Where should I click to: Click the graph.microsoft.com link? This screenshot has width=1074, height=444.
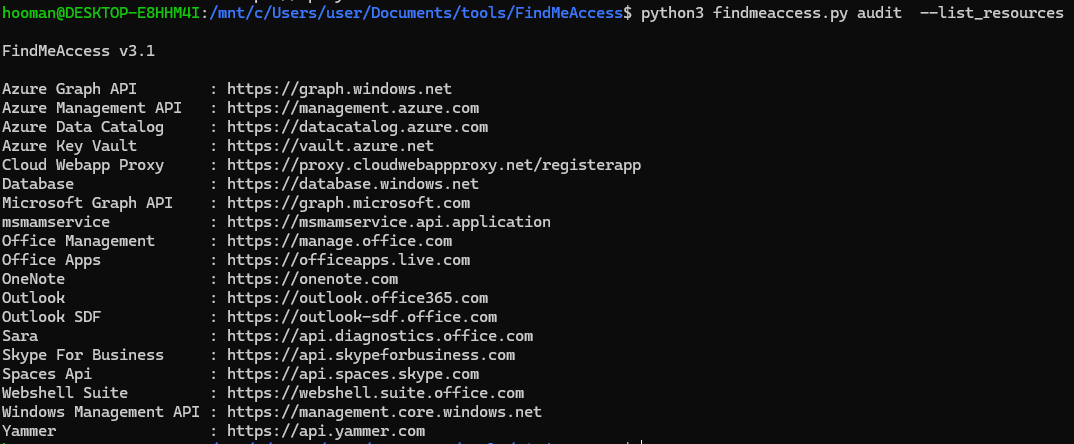point(348,203)
